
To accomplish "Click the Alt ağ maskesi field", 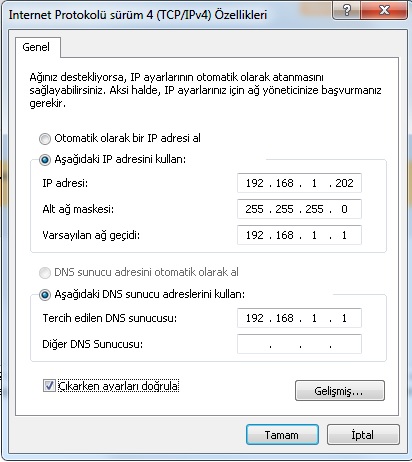I will (299, 209).
